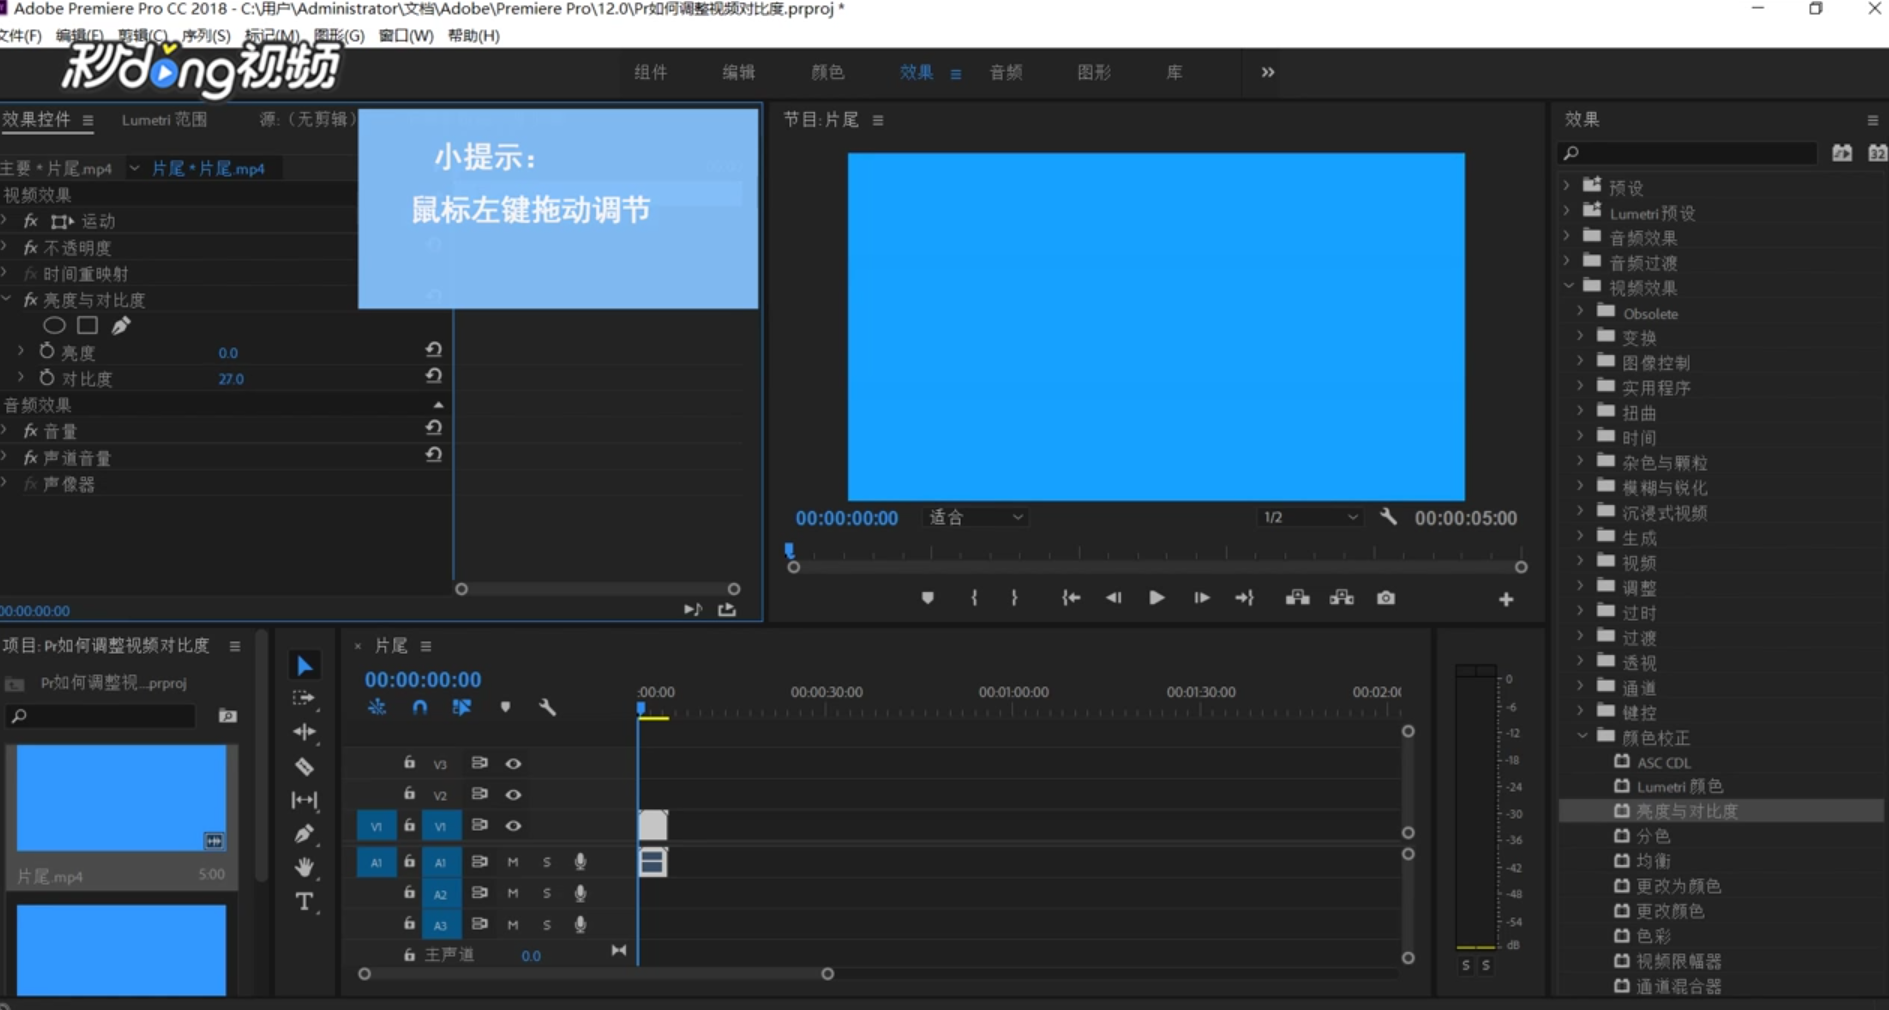
Task: Solo audio track A2
Action: (x=546, y=893)
